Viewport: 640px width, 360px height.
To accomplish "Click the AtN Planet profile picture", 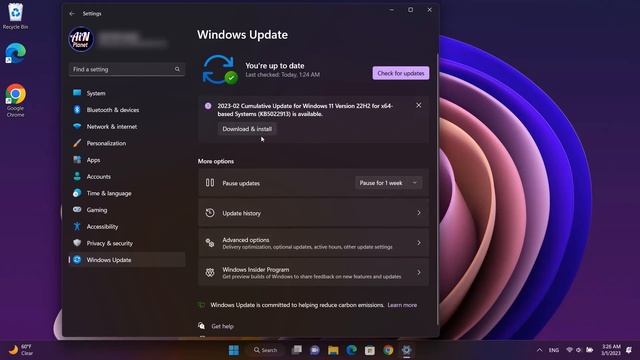I will [81, 39].
